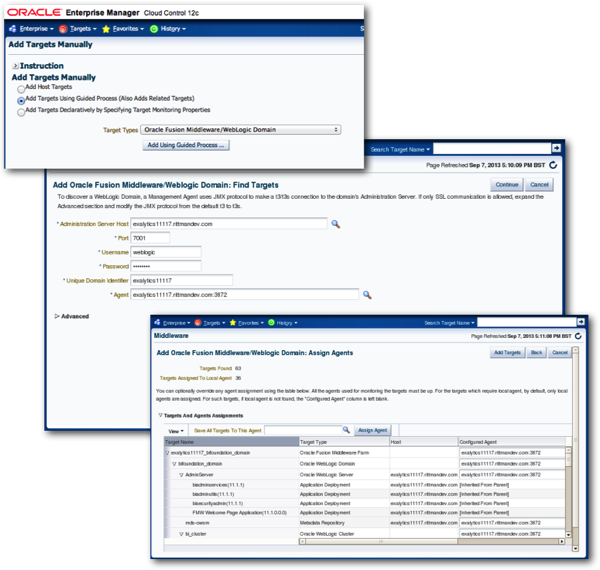Select Add Targets Using Guided Process radio option
Image resolution: width=600 pixels, height=570 pixels.
click(21, 101)
